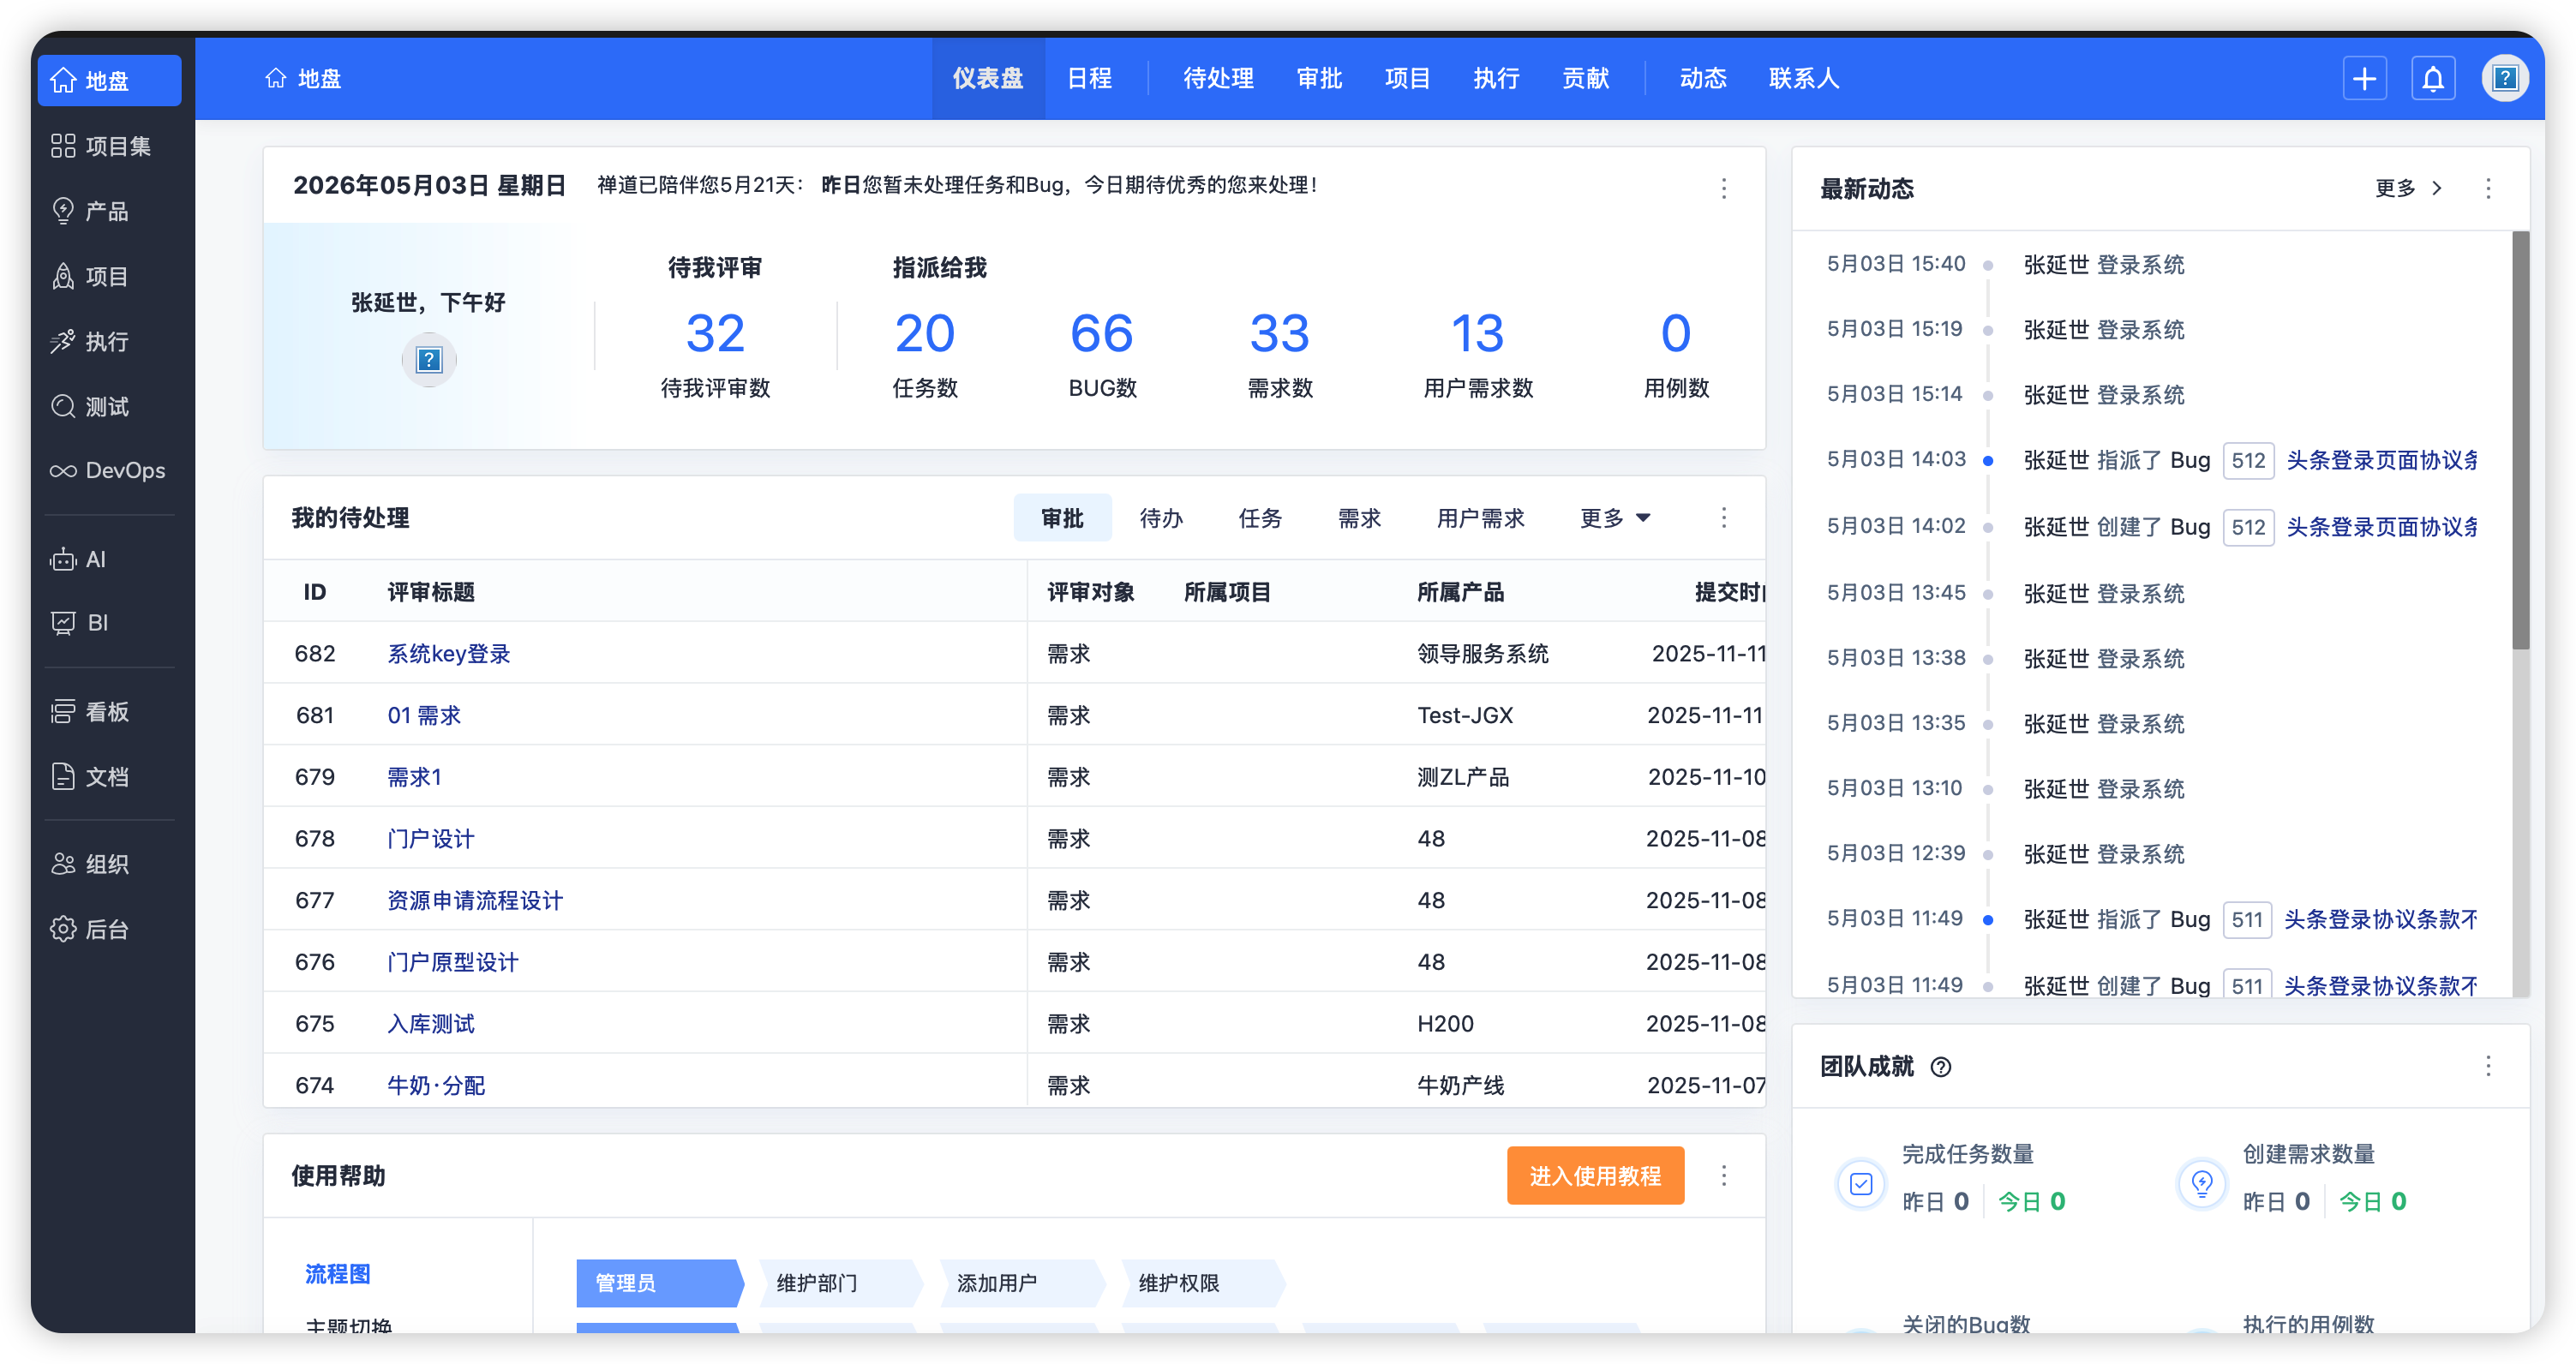Open the 头条登录页面协议 bug link at 14:03
This screenshot has width=2576, height=1364.
[2382, 460]
